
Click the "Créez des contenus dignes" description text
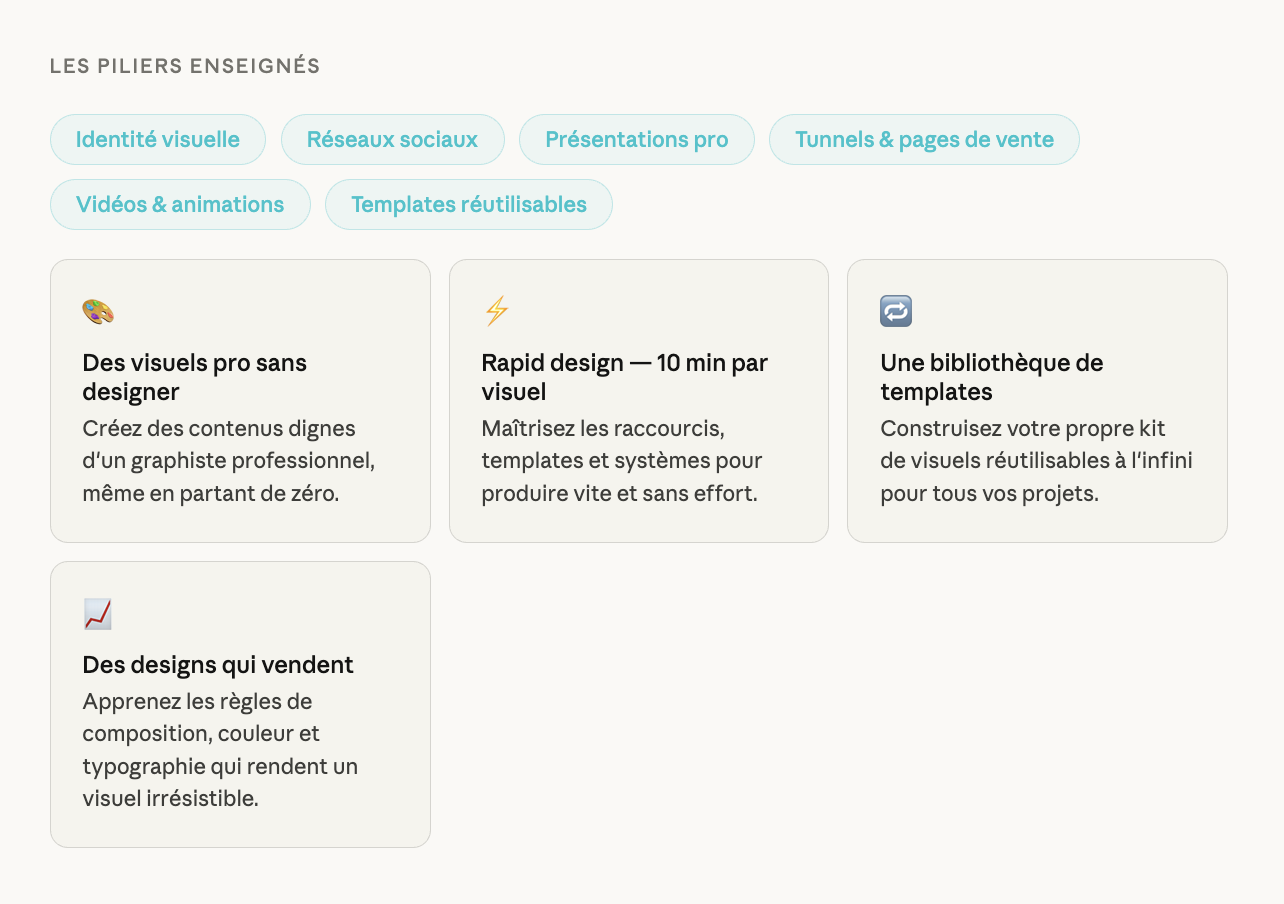[x=219, y=429]
